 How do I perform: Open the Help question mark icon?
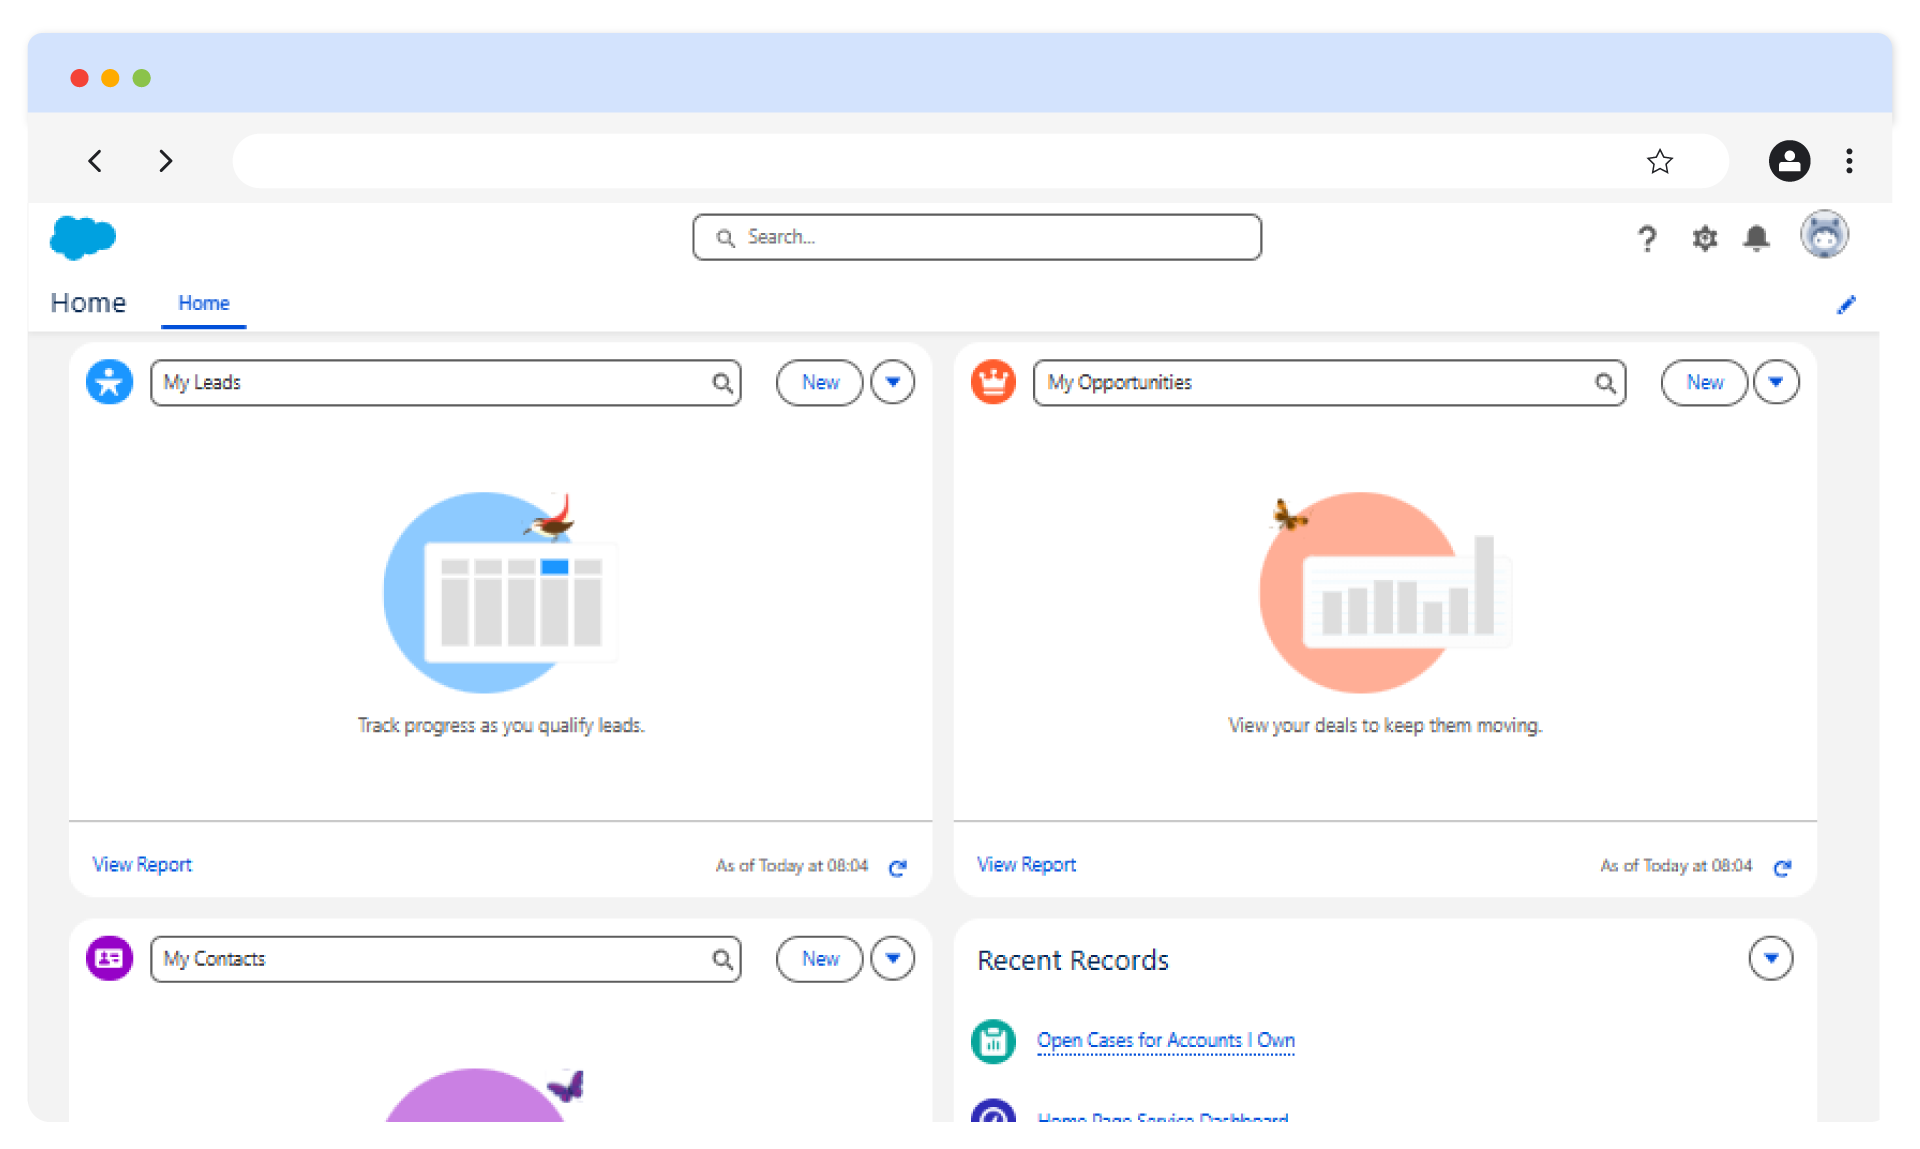pyautogui.click(x=1647, y=238)
